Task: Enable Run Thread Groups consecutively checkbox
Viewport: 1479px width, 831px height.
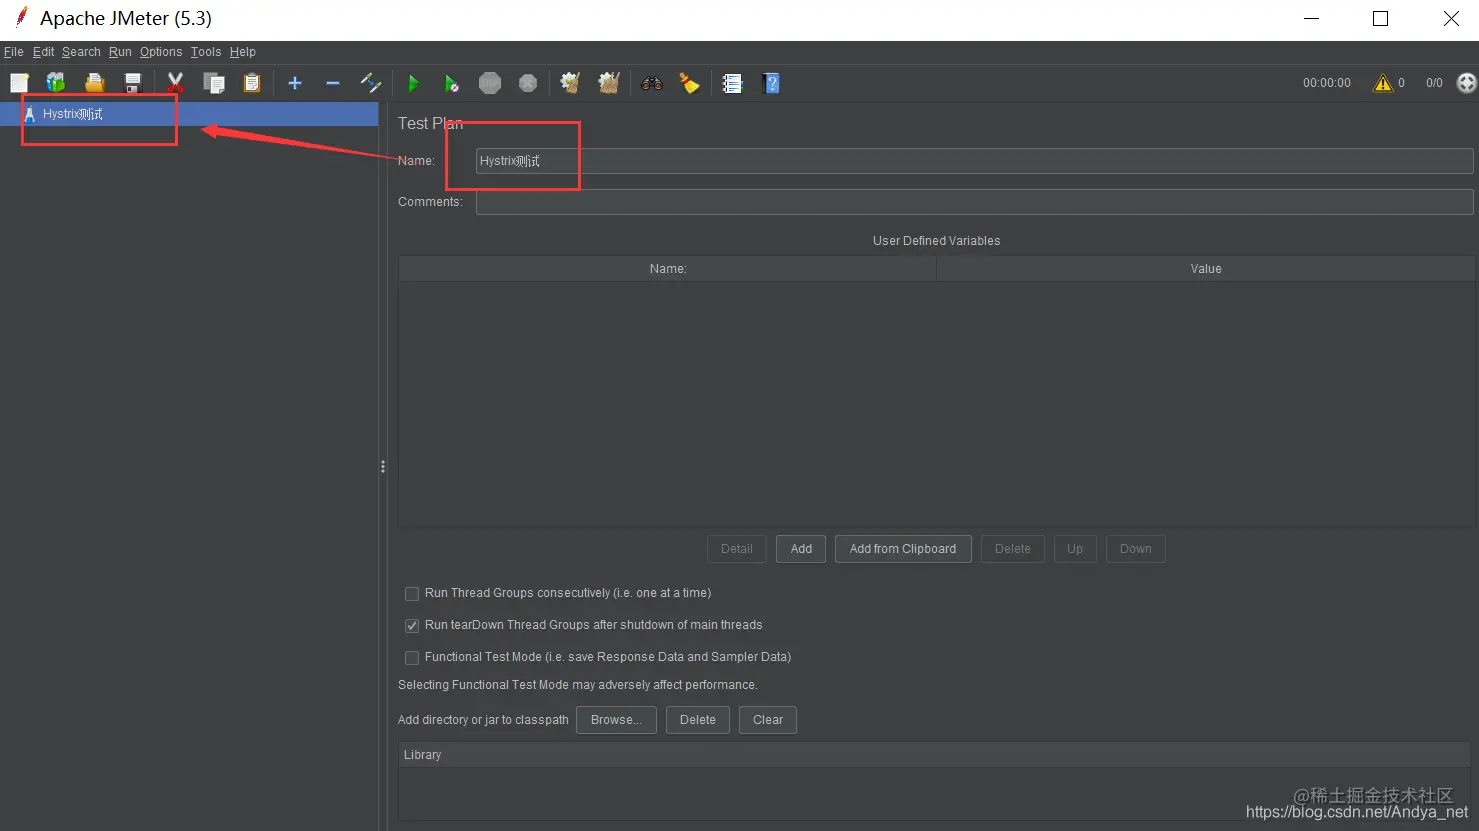Action: pos(411,594)
